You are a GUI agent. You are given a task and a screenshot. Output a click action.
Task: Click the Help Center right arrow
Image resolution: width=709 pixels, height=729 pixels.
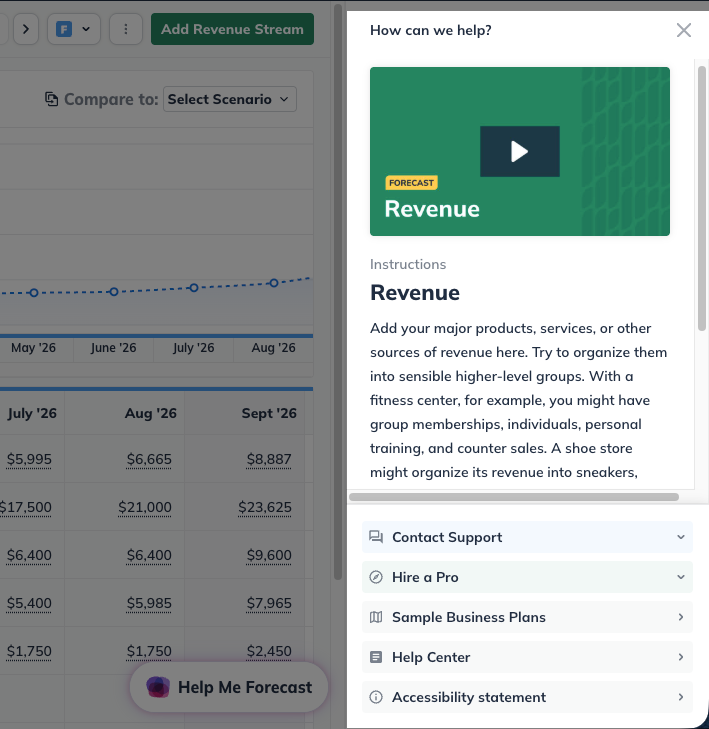pyautogui.click(x=681, y=657)
